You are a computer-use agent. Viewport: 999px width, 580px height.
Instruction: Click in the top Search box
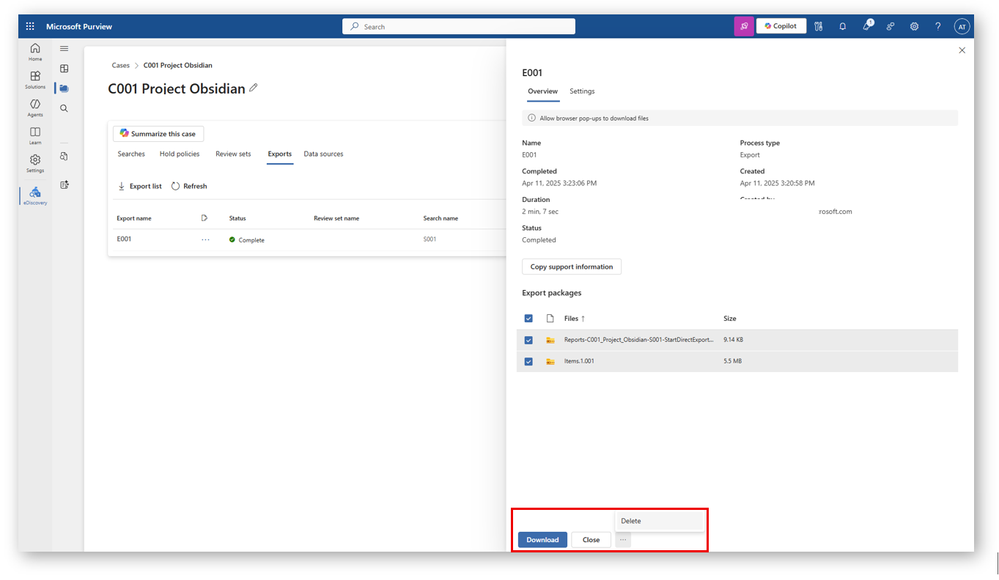[459, 26]
